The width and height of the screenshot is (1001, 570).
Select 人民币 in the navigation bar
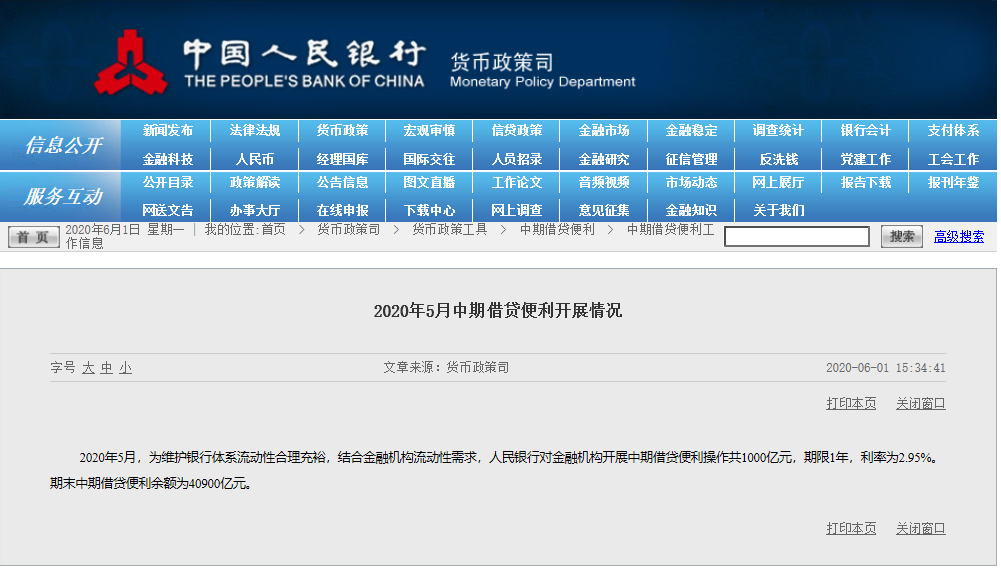click(255, 159)
